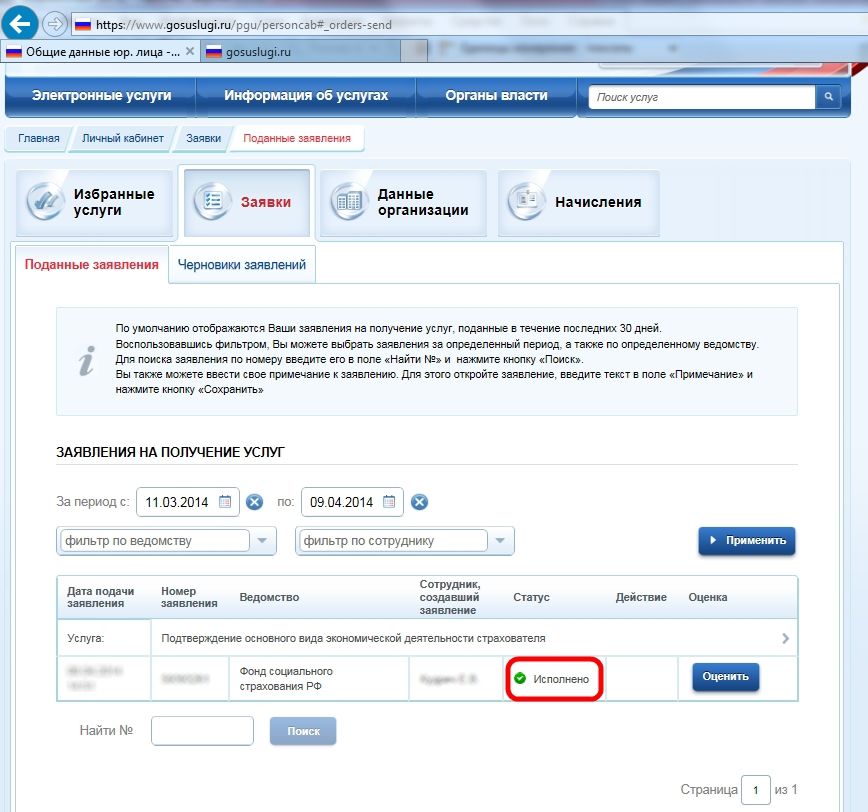This screenshot has width=868, height=812.
Task: Expand the фильтр по сотруднику dropdown
Action: click(501, 541)
